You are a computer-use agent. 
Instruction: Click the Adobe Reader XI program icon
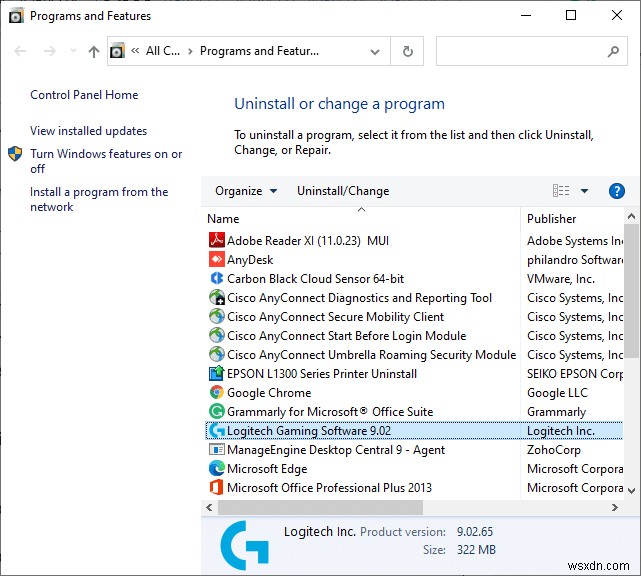pyautogui.click(x=216, y=240)
